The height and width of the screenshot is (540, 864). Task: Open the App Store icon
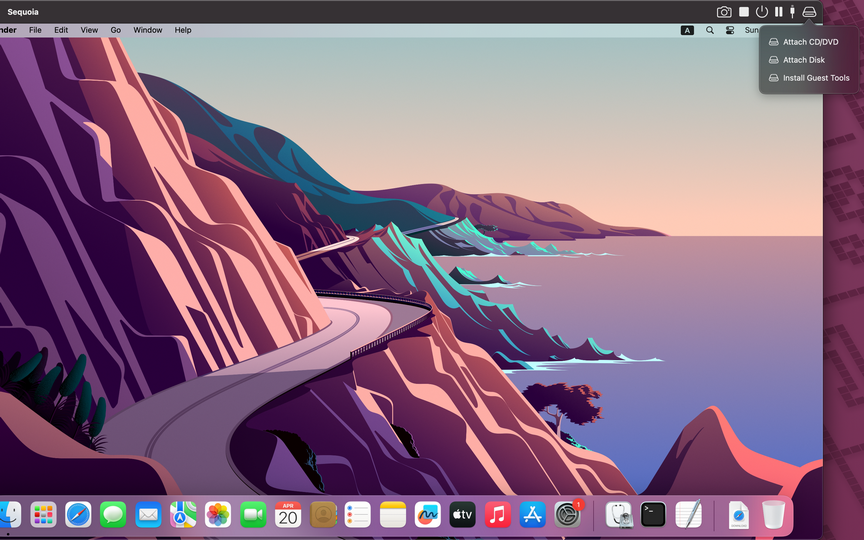point(532,515)
